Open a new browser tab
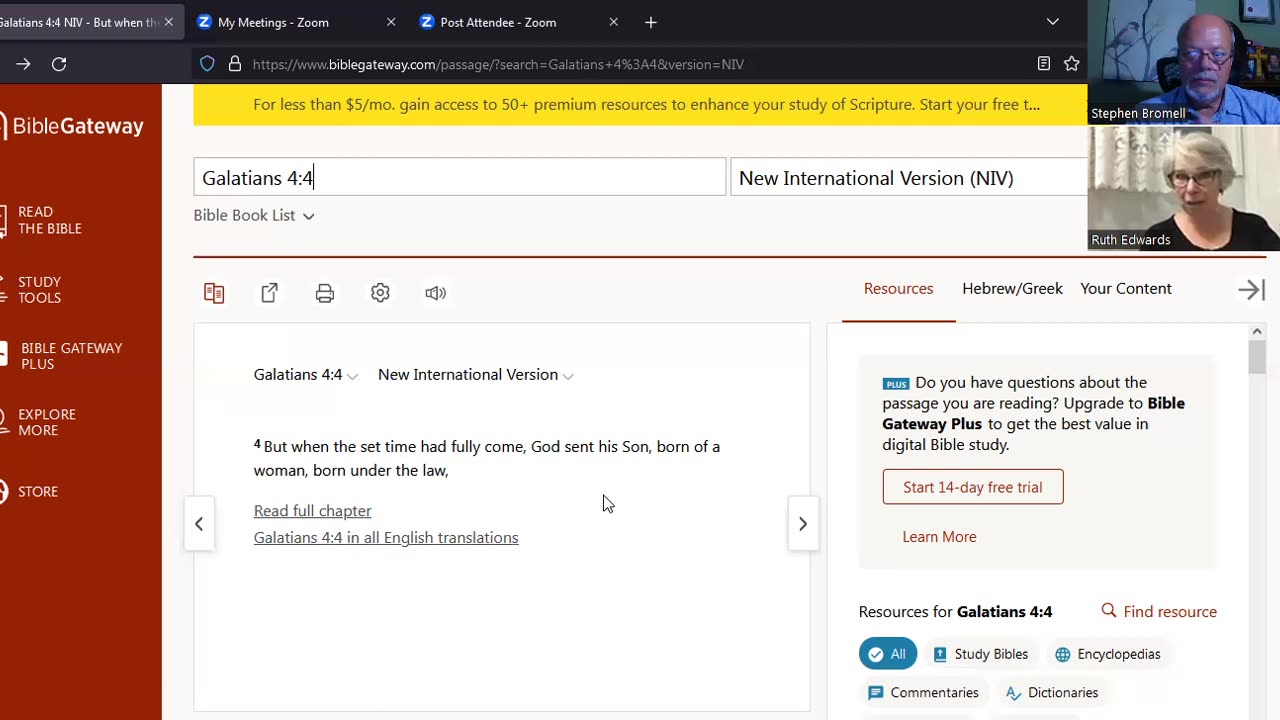Viewport: 1280px width, 720px height. point(651,22)
